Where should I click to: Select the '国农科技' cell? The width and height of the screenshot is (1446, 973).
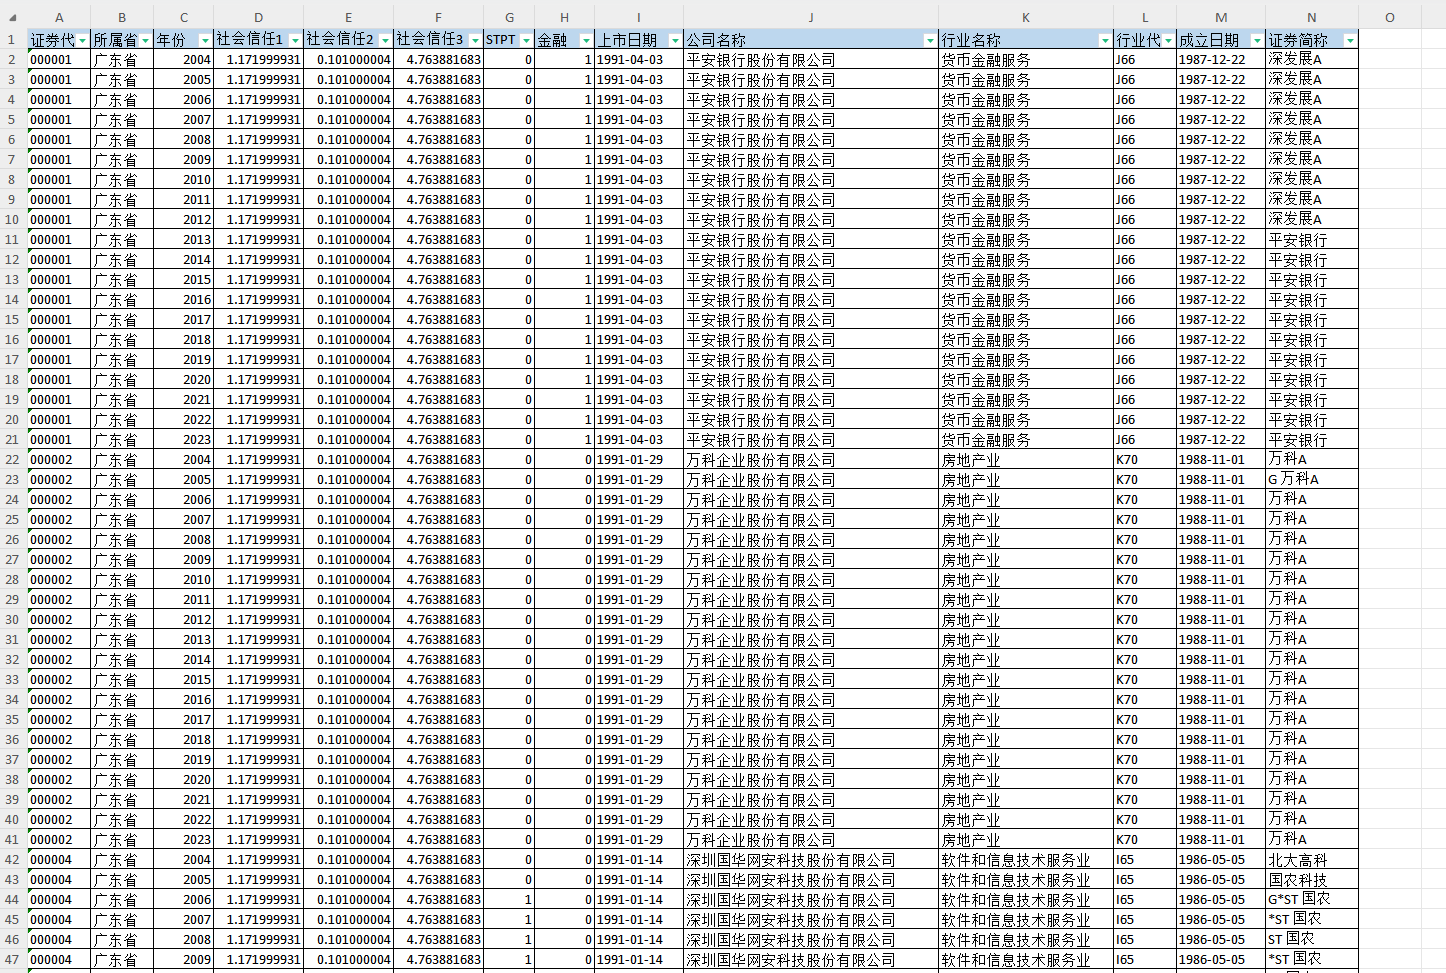coord(1312,880)
